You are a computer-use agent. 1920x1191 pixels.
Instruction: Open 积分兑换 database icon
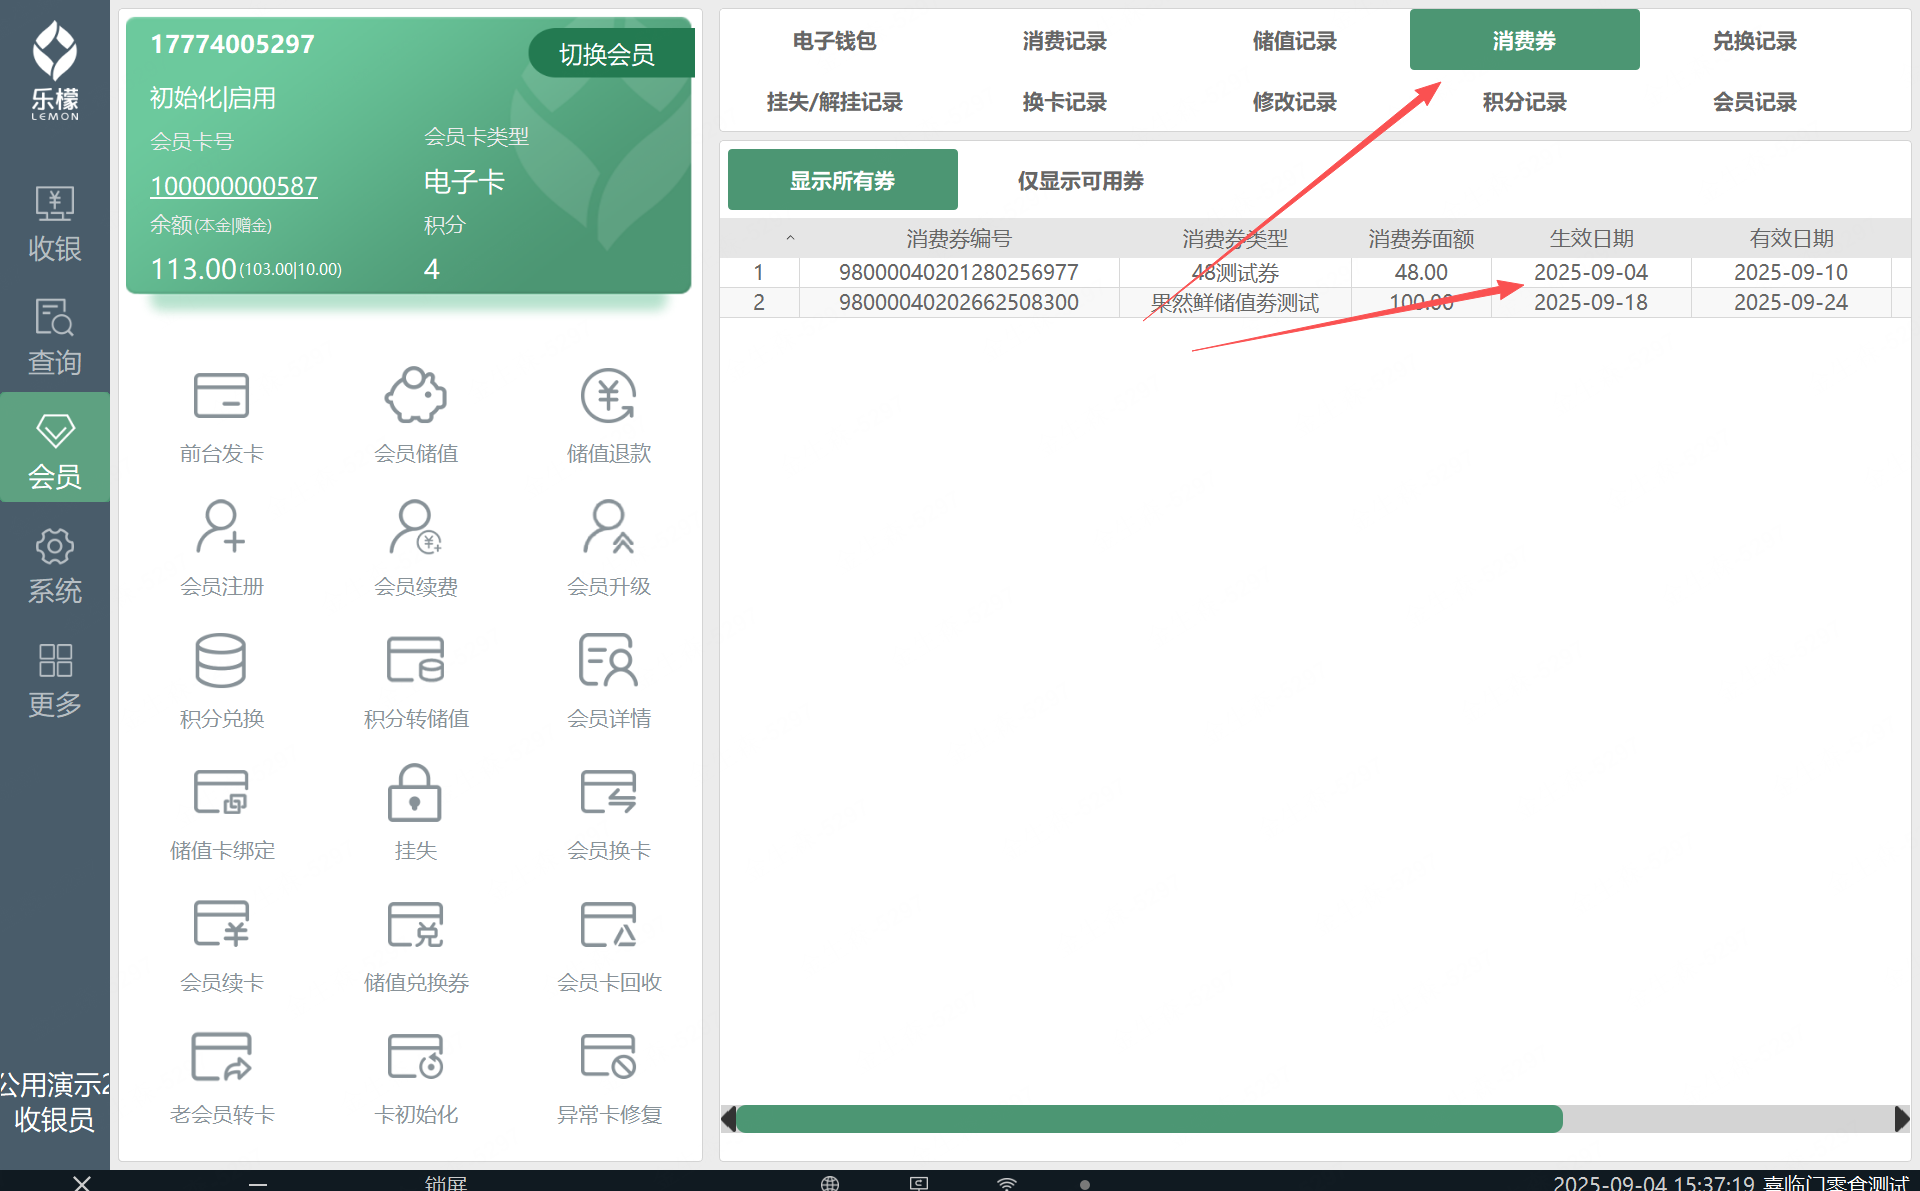coord(221,661)
